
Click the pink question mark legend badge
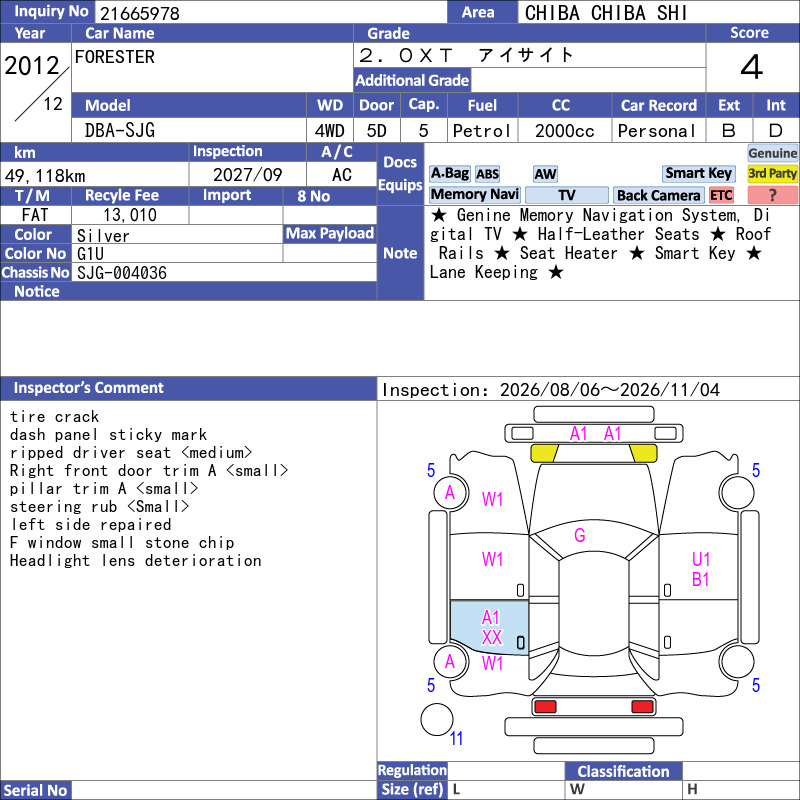(772, 195)
